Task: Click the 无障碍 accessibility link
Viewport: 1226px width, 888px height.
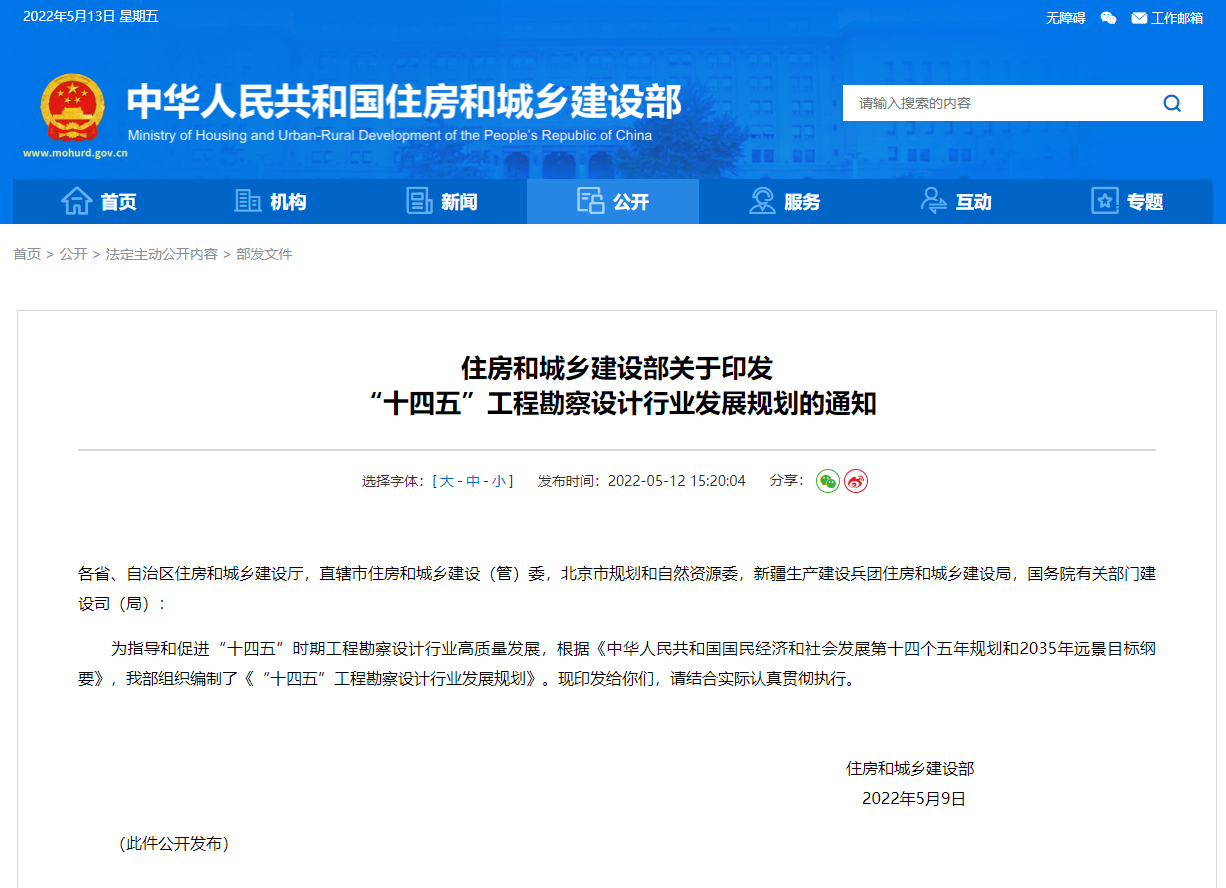Action: (x=1066, y=18)
